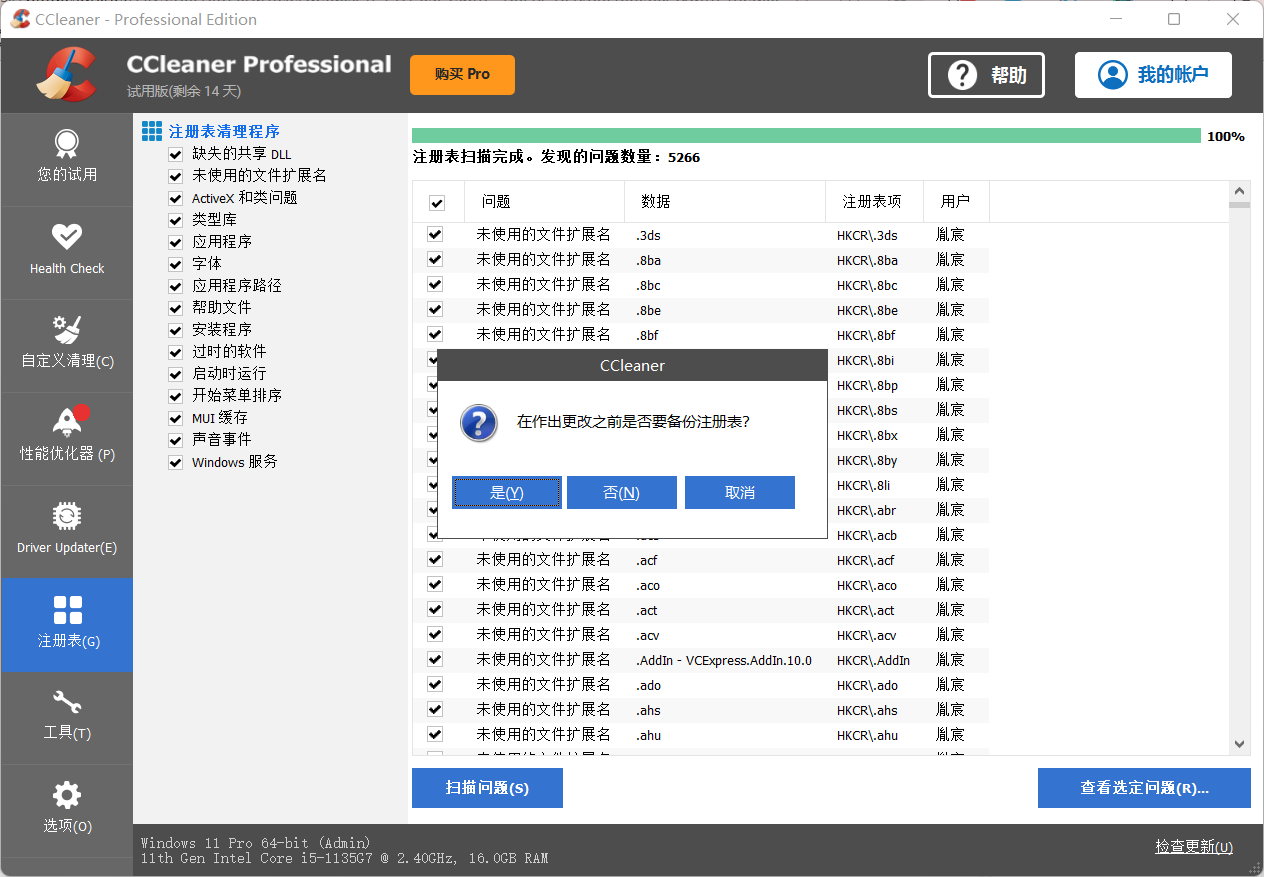Image resolution: width=1264 pixels, height=877 pixels.
Task: Click the user avatar icon in 我的帐户
Action: tap(1112, 75)
